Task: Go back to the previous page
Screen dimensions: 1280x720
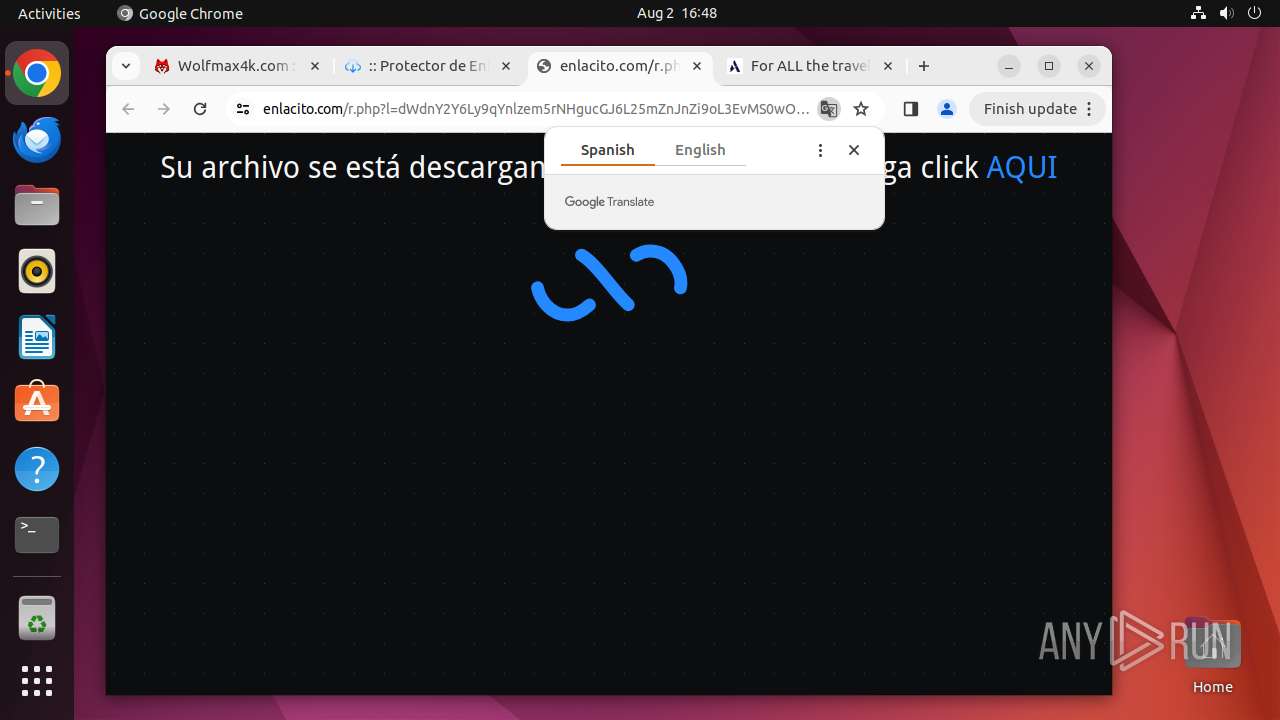Action: click(x=128, y=109)
